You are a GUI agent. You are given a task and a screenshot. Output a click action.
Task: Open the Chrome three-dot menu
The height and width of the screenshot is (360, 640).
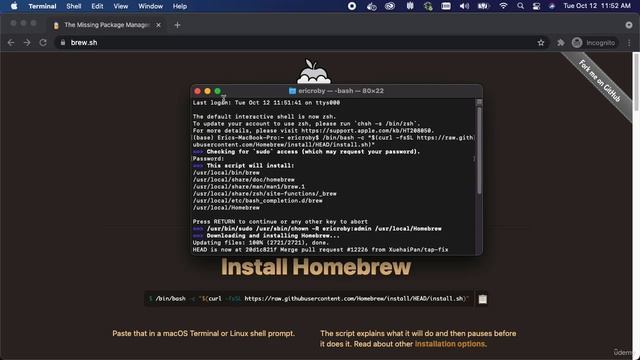pyautogui.click(x=629, y=42)
